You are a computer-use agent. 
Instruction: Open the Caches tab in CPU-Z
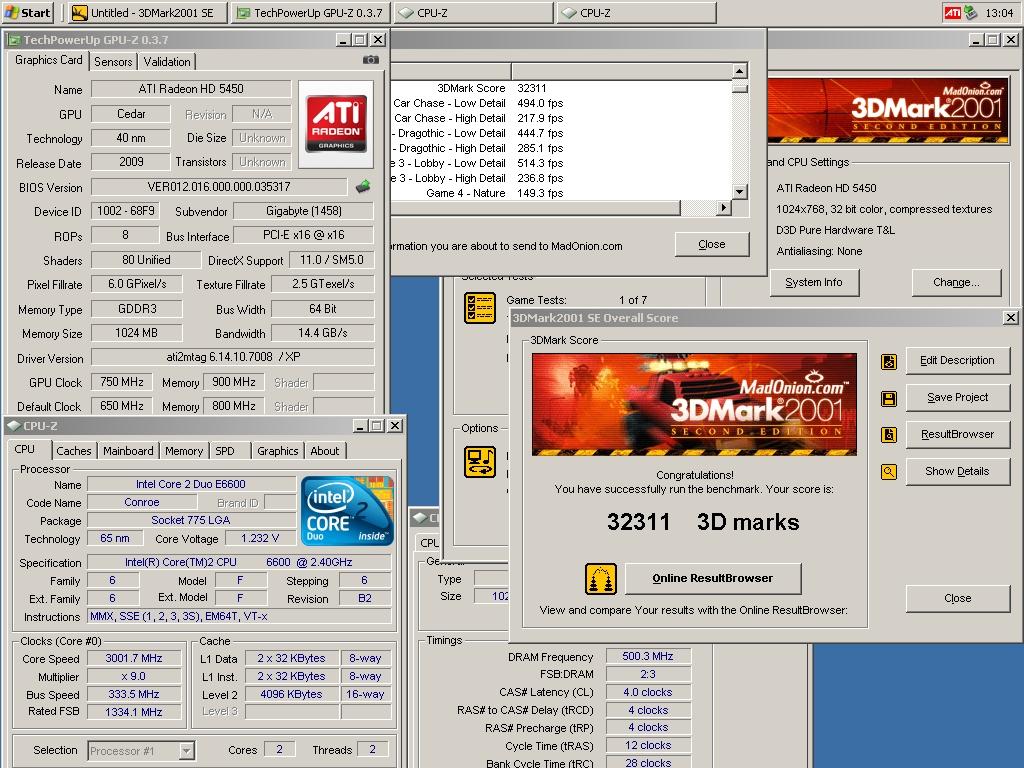click(74, 451)
